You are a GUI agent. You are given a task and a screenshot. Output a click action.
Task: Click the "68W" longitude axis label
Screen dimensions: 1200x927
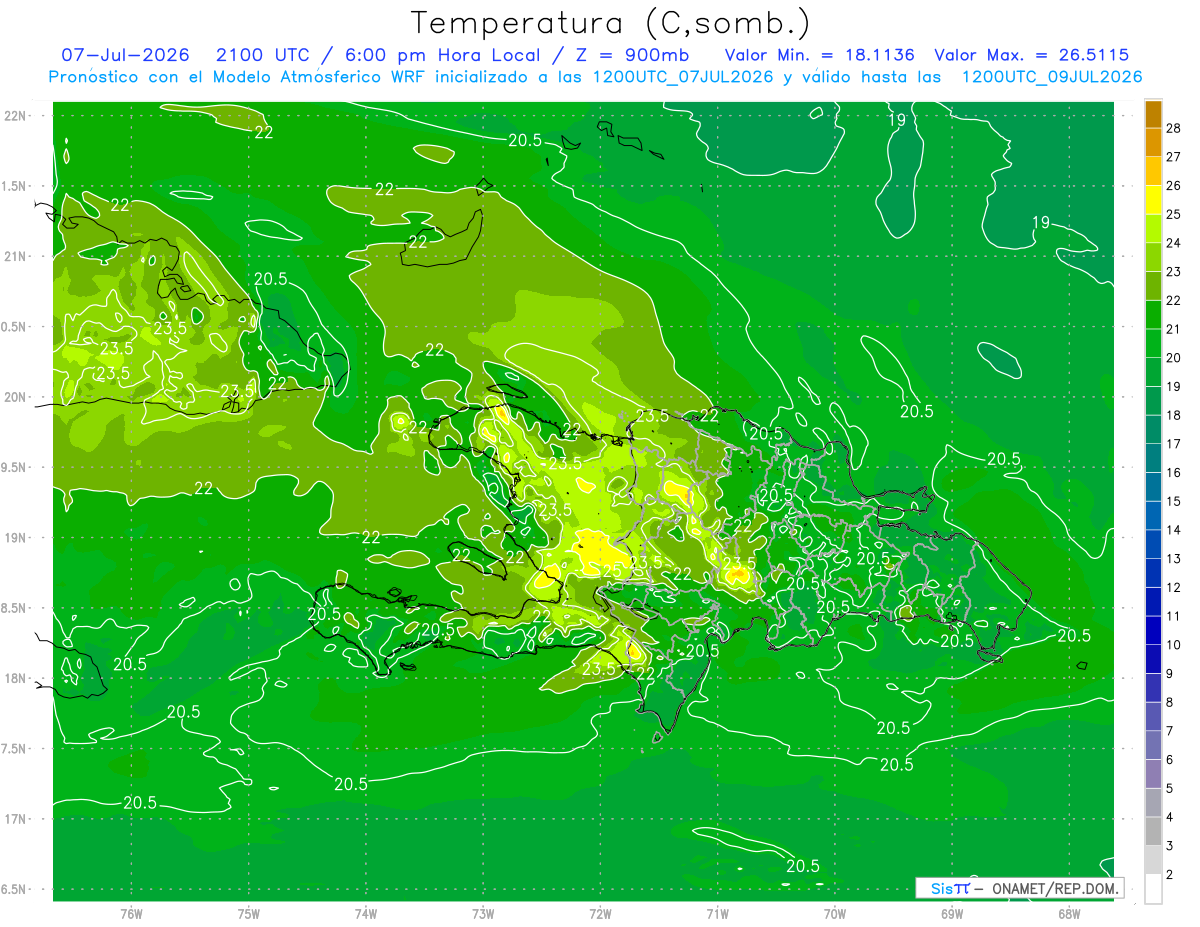tap(1069, 915)
